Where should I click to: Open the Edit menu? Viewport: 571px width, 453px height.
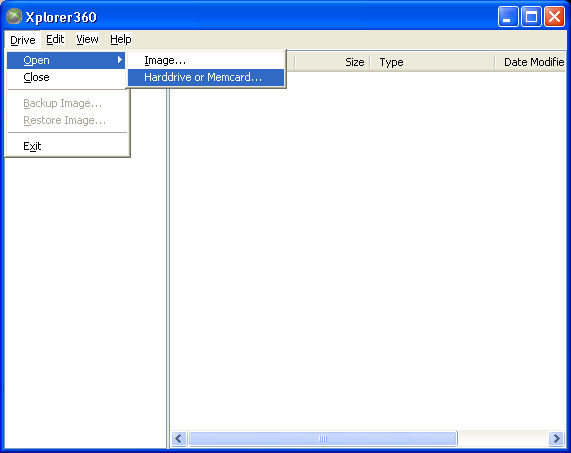pyautogui.click(x=55, y=39)
